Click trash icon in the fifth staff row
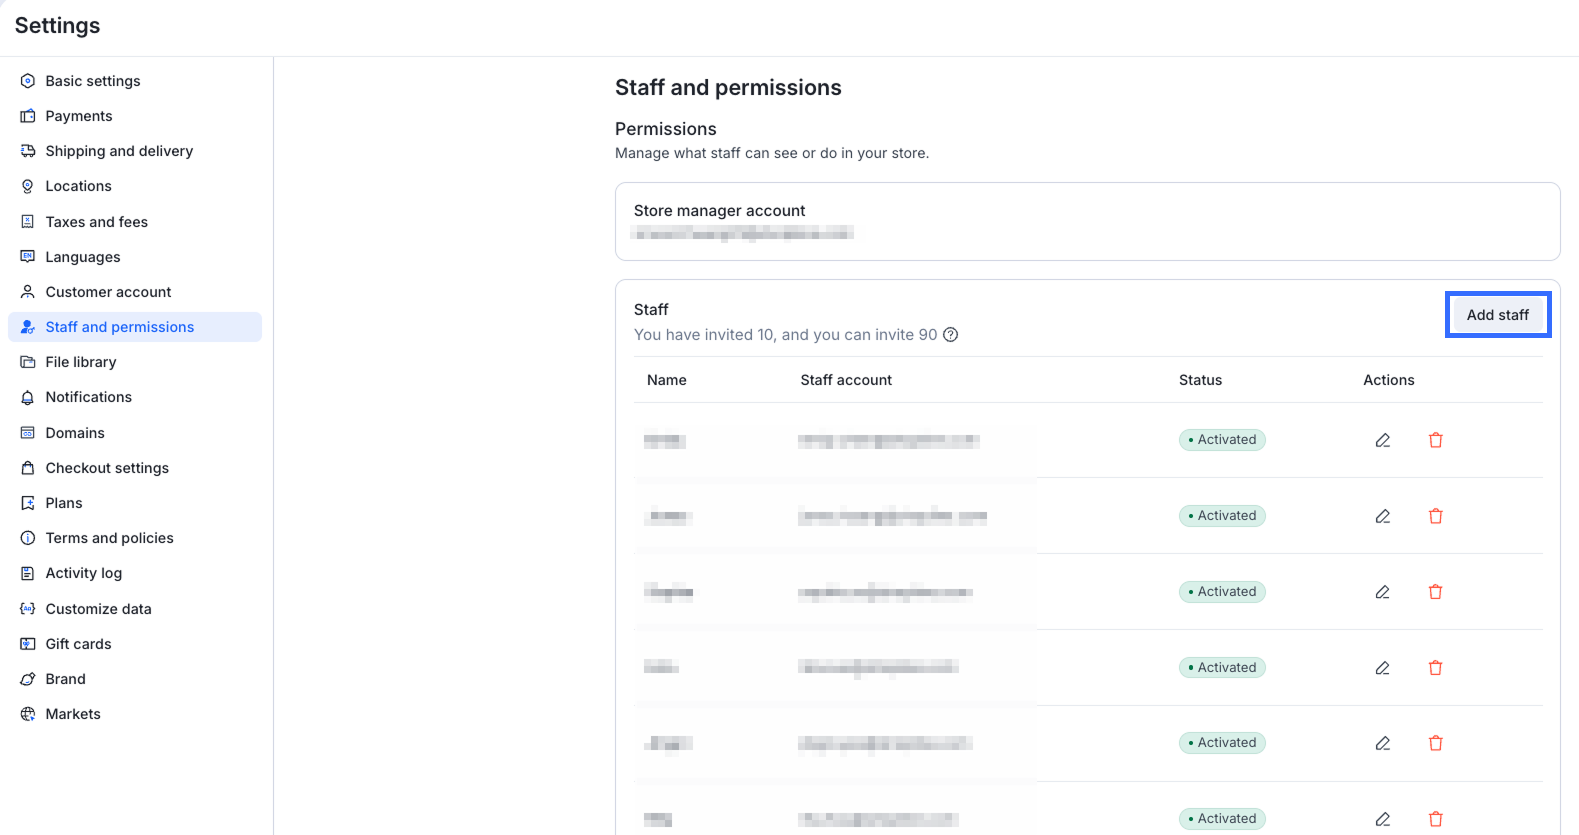This screenshot has height=835, width=1579. tap(1436, 743)
